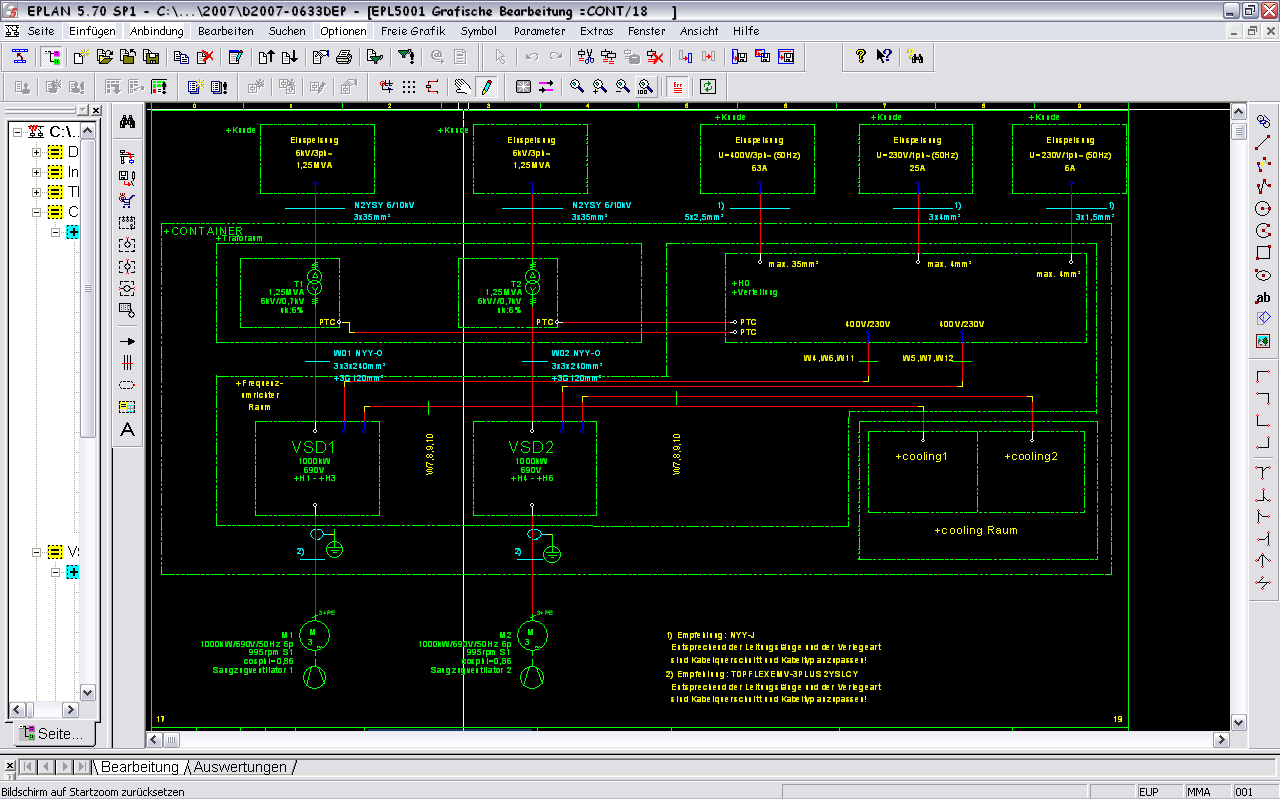Expand the 'Tl' folder tree node
Screen dimensions: 1280x800
37,192
